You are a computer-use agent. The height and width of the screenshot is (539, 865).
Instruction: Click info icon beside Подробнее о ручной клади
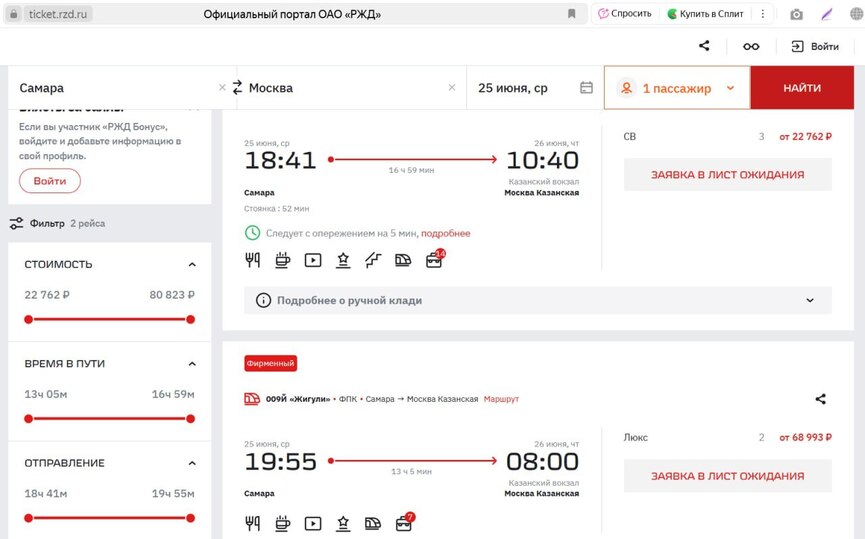pyautogui.click(x=263, y=301)
